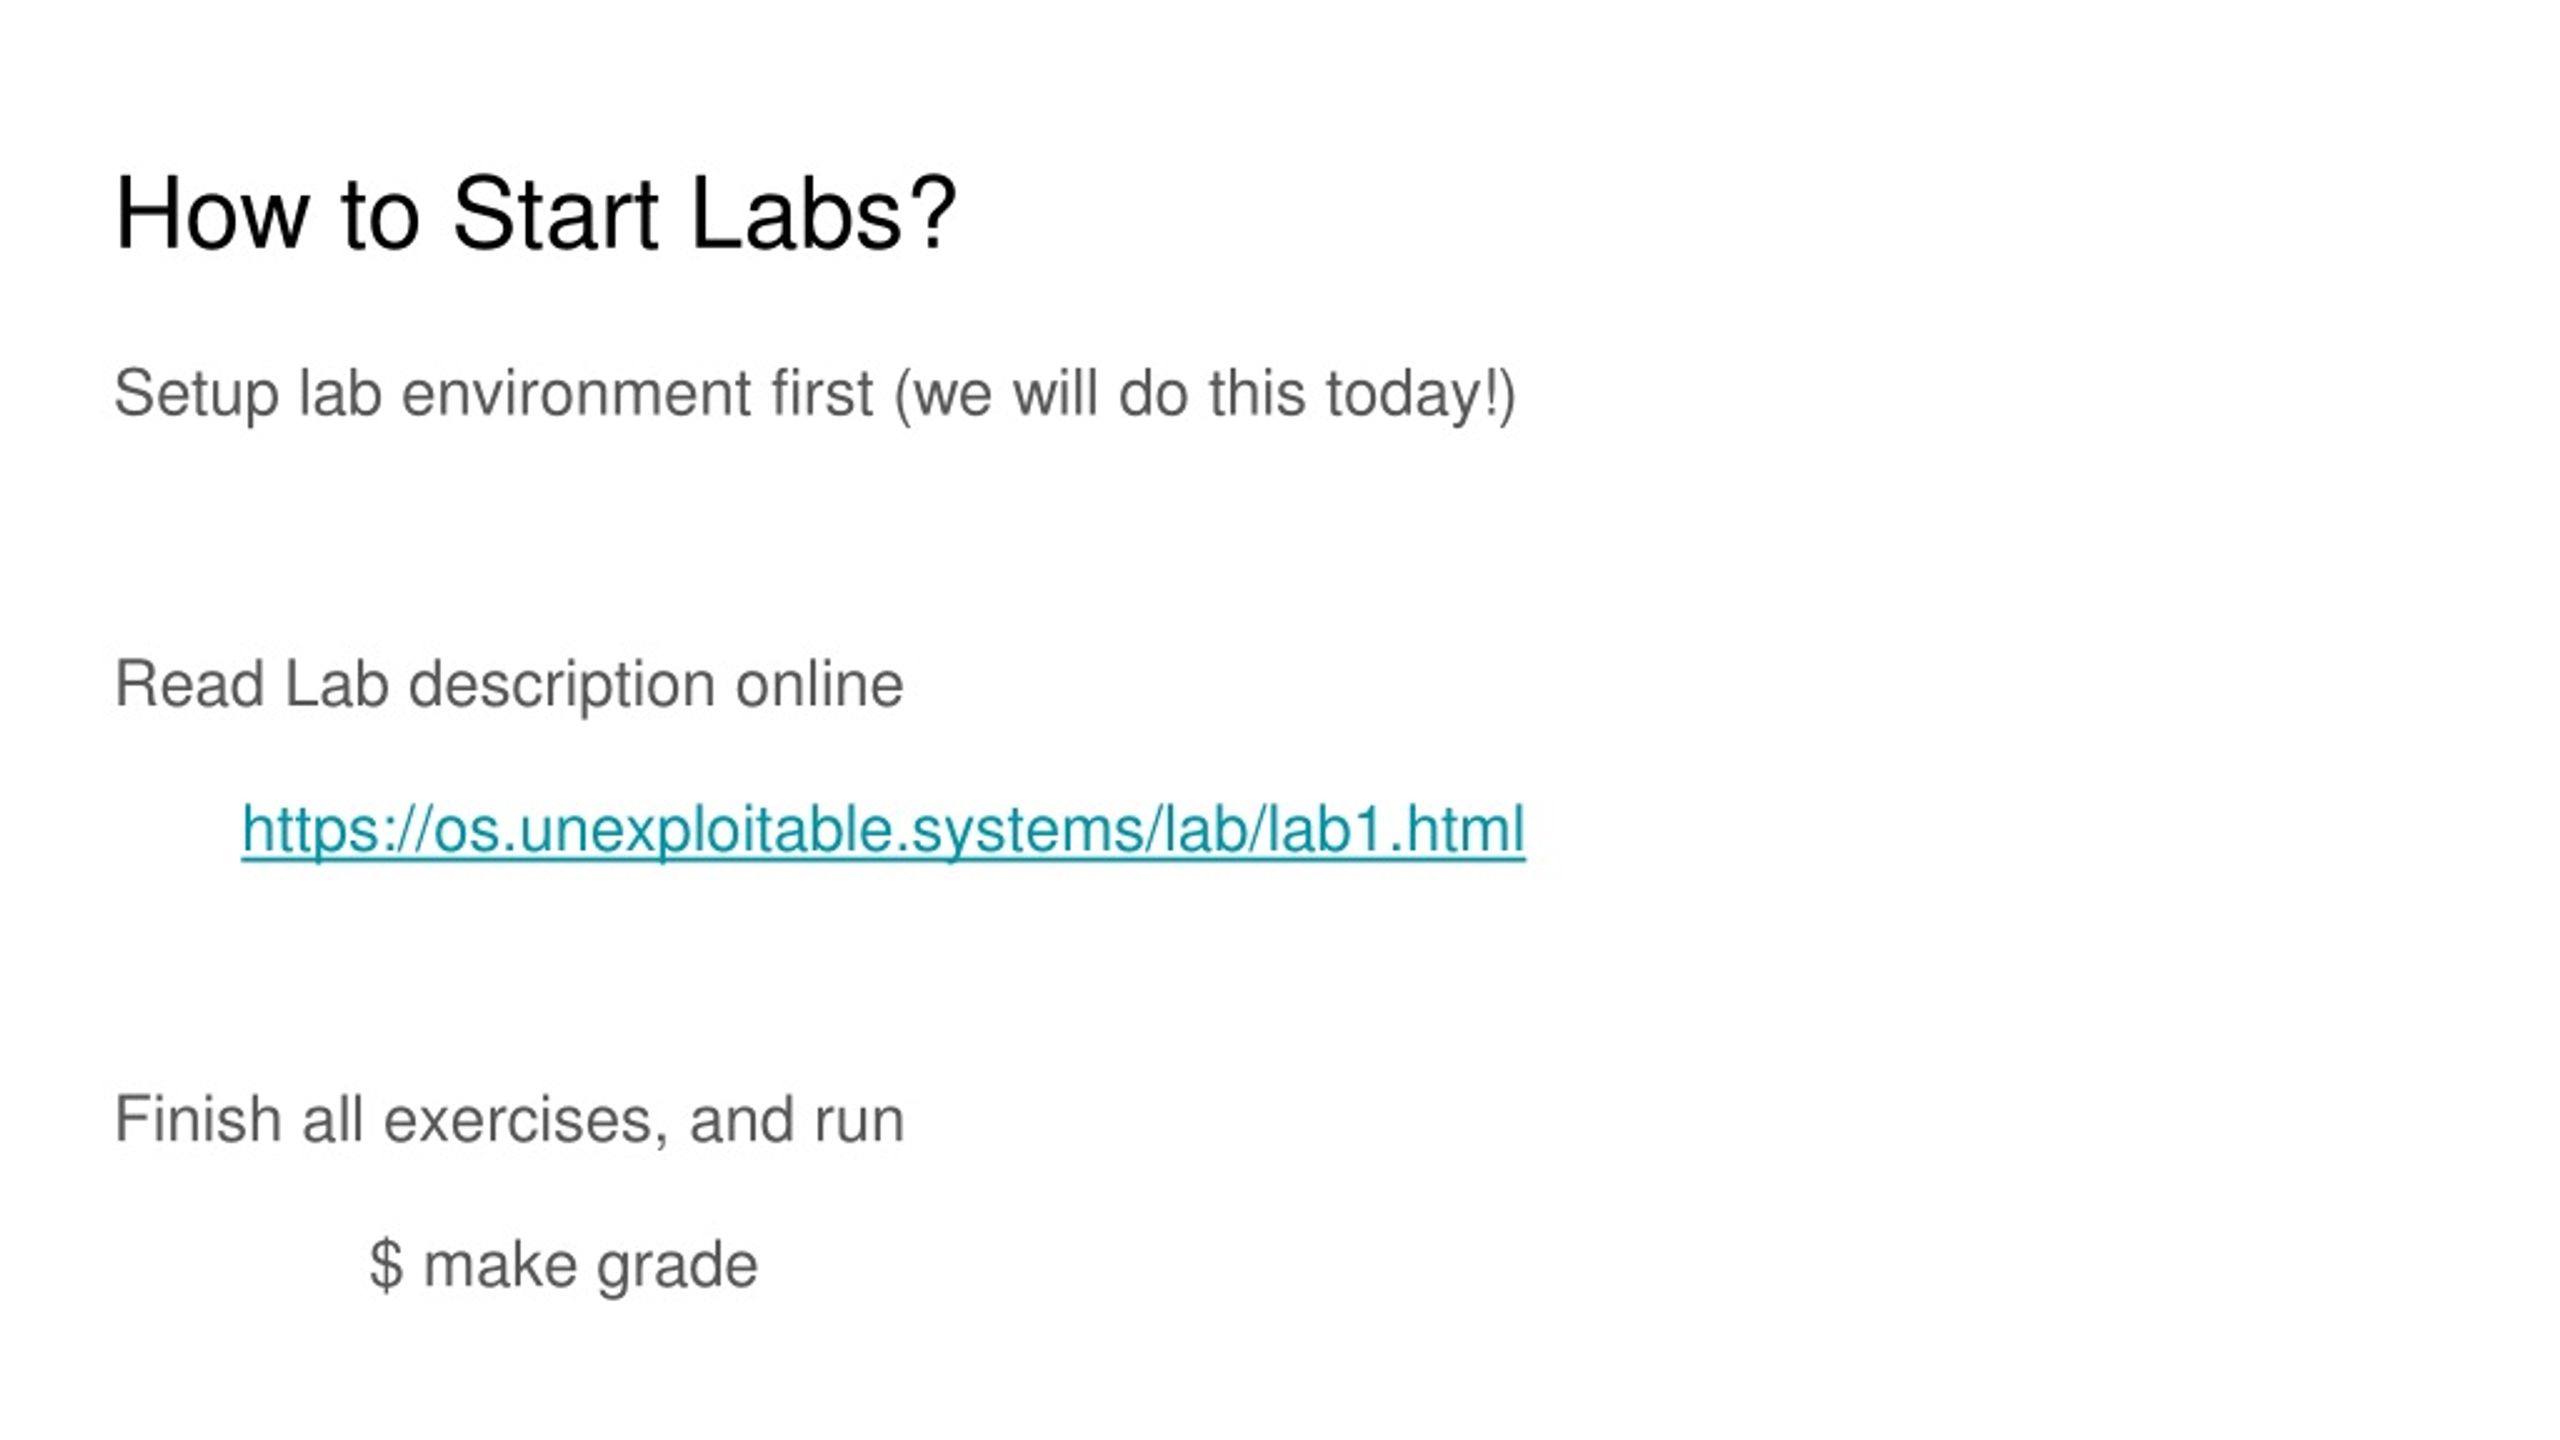2560x1440 pixels.
Task: Click the 'Read Lab description online' text
Action: 509,685
